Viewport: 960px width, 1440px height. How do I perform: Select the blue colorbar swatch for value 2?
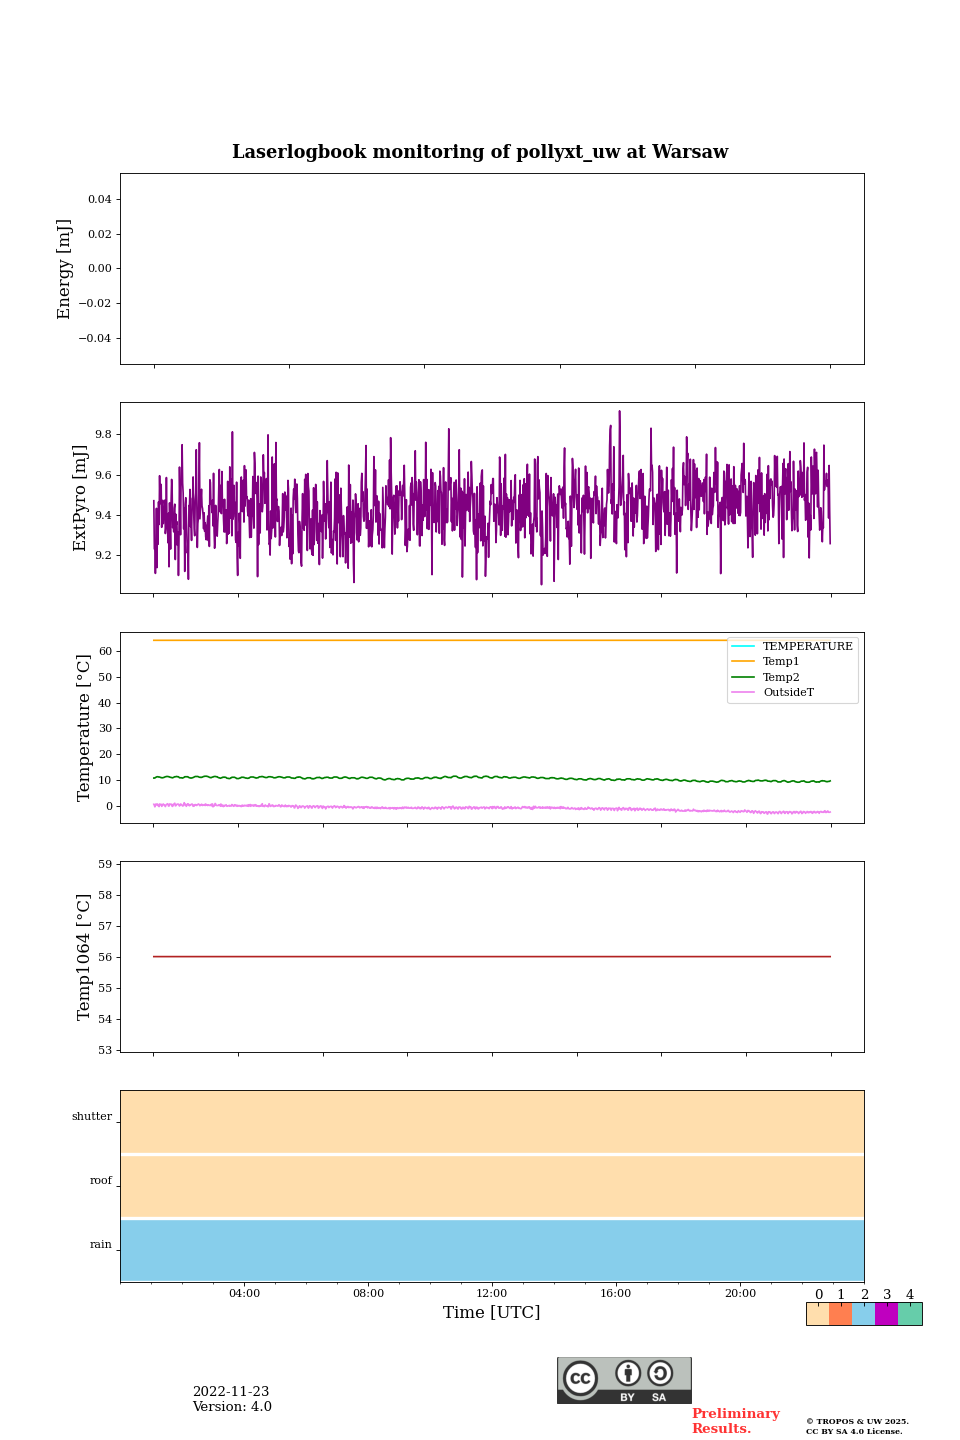pos(864,1314)
